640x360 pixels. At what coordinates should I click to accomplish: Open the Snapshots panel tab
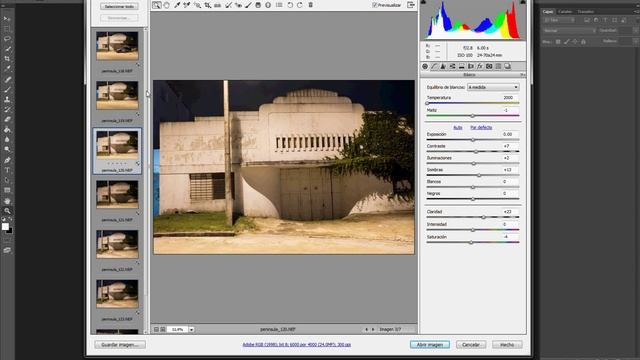507,66
